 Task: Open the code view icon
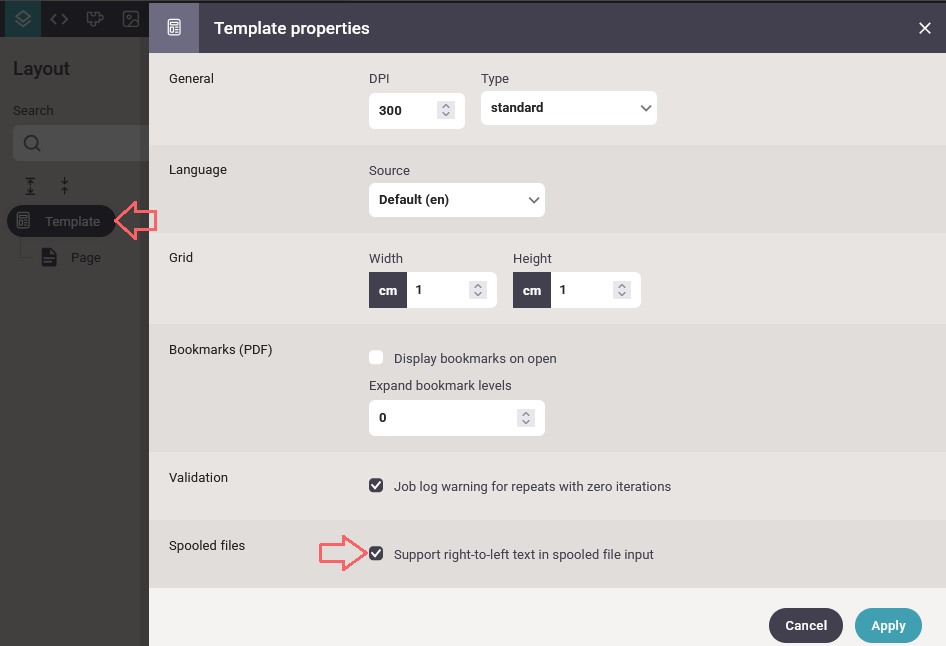(x=59, y=19)
